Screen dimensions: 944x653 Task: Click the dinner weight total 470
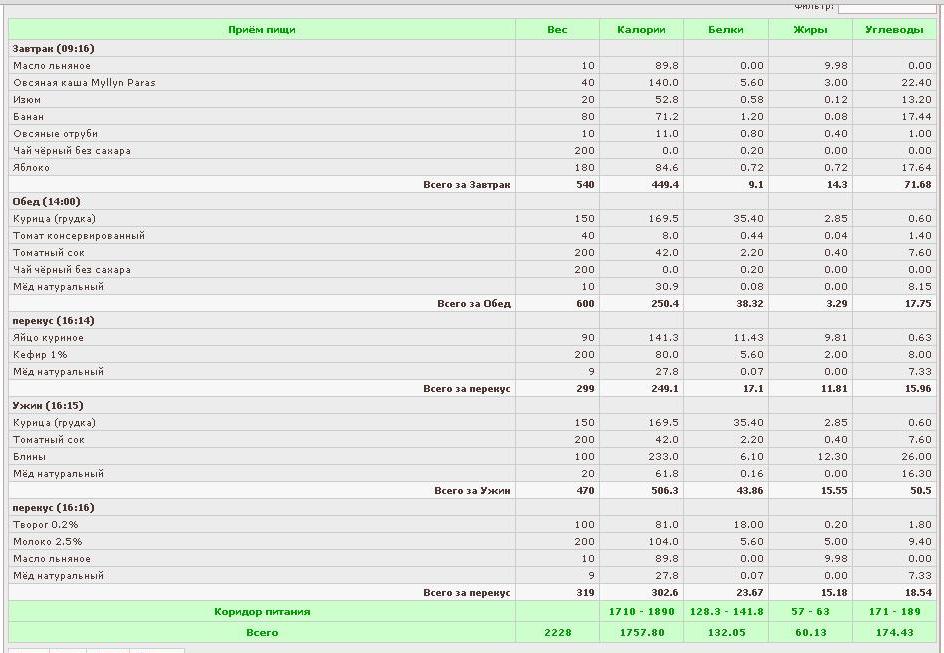click(585, 491)
